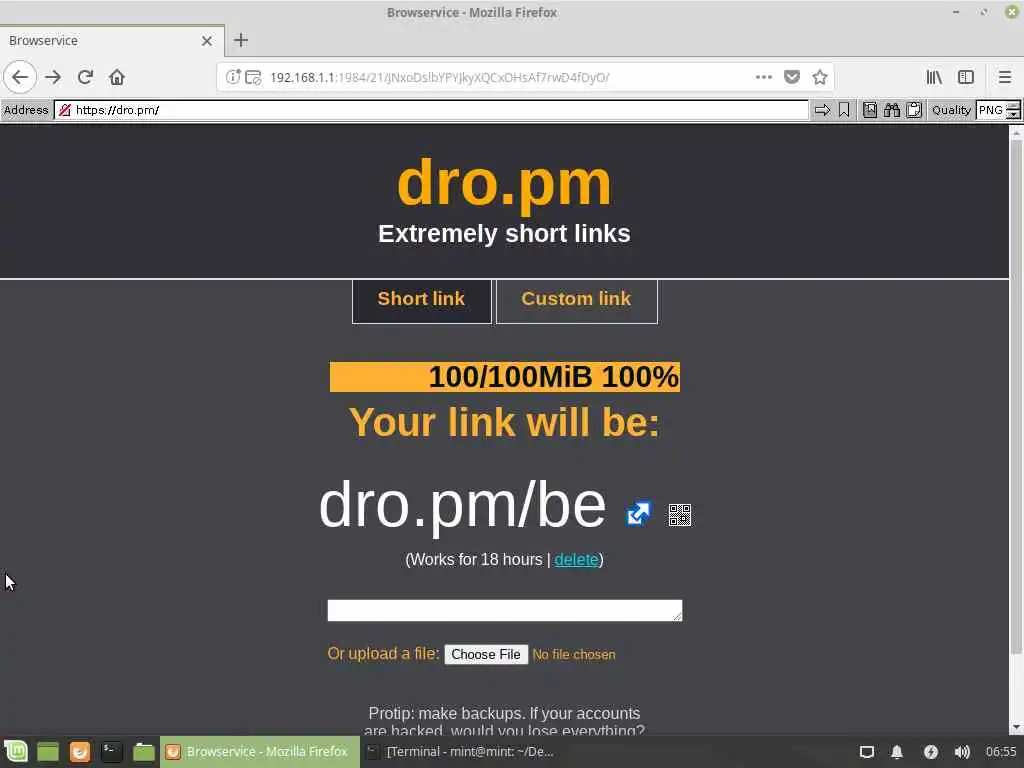
Task: Increase Quality with stepper up arrow
Action: 1013,105
